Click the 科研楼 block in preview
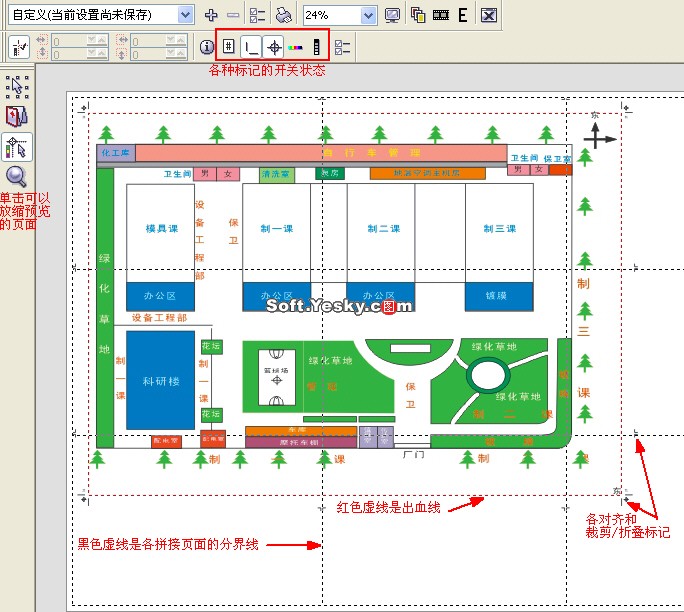 (161, 380)
